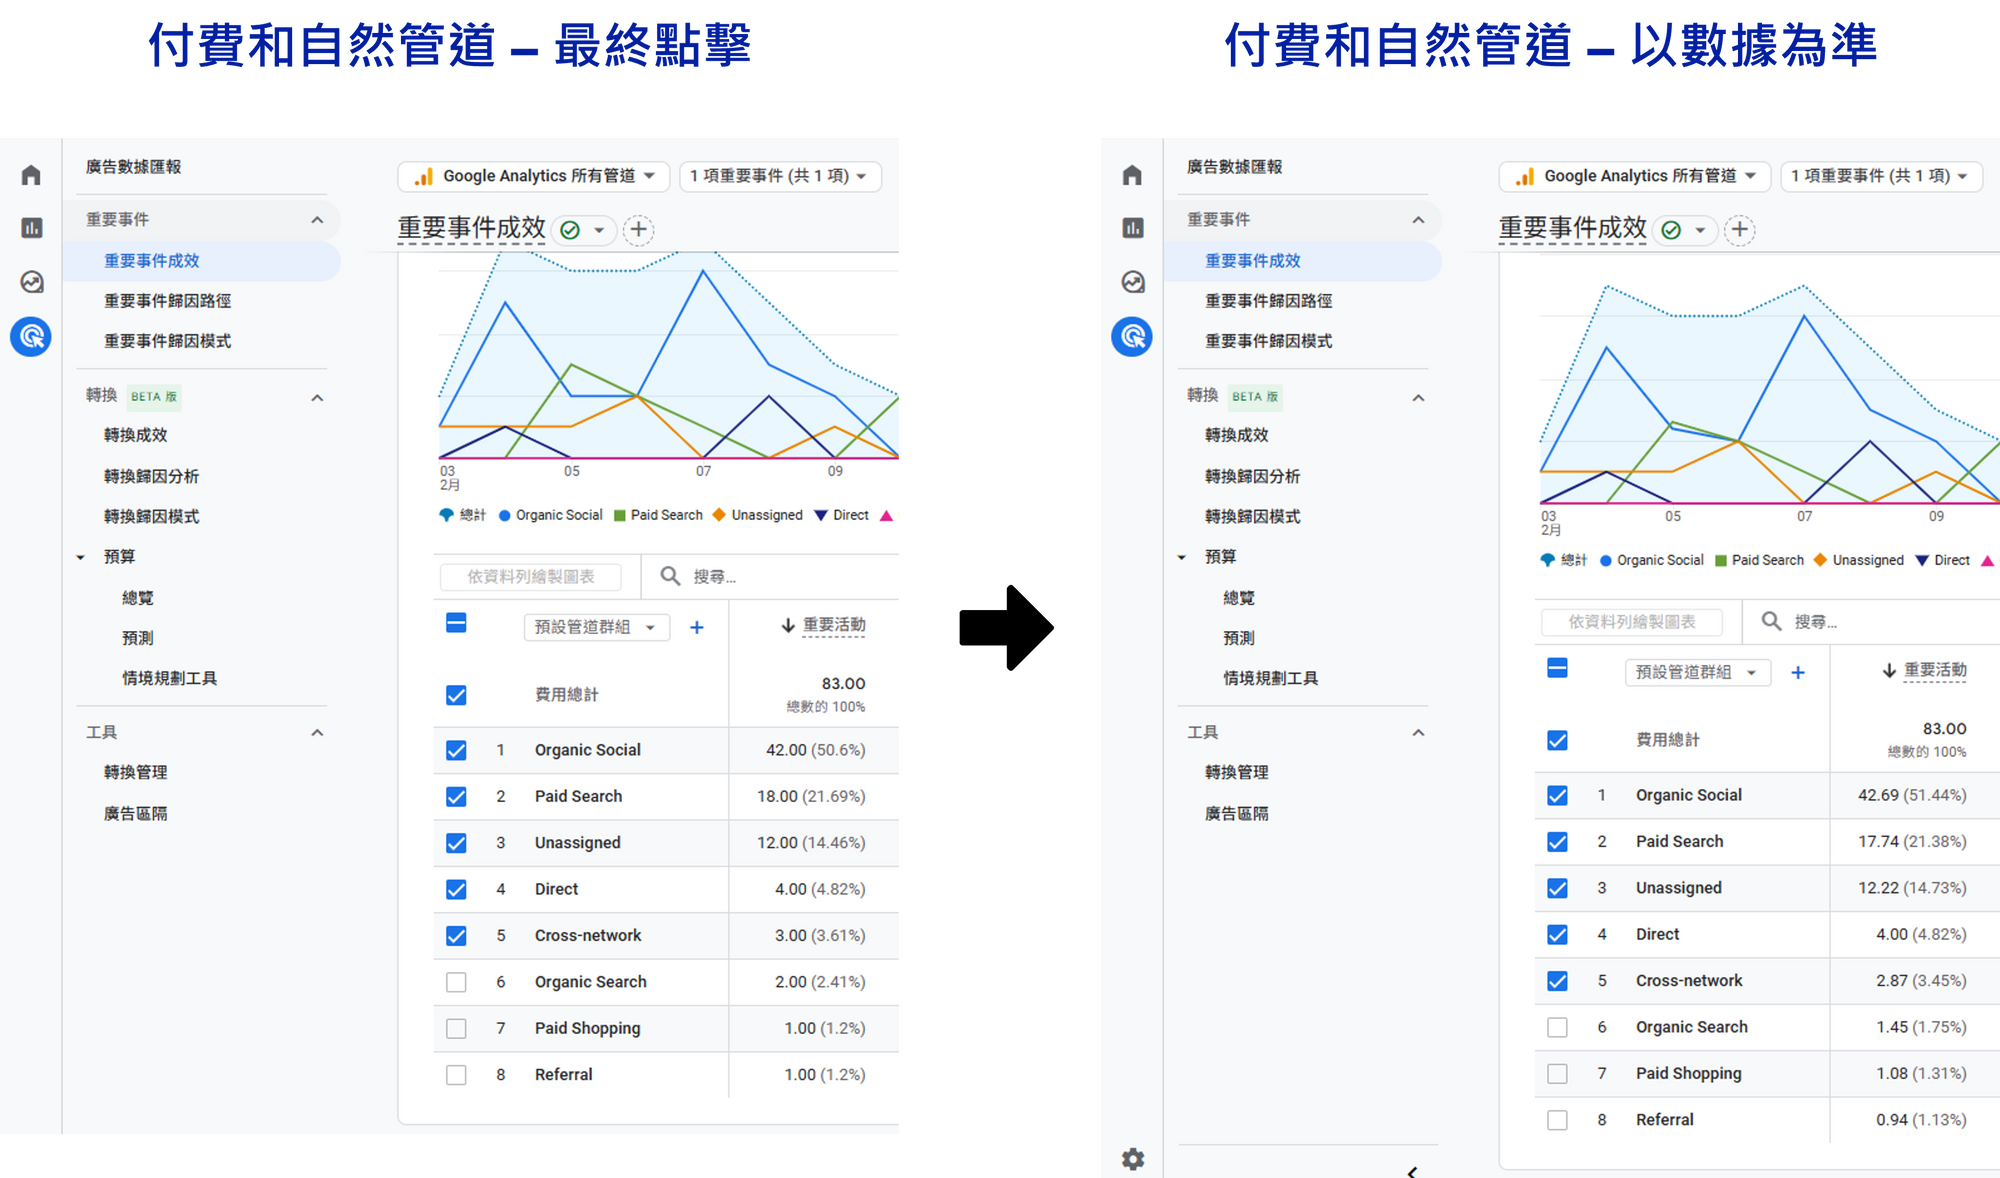Check the Referral row showing 0.94 (1.13%)
2000x1178 pixels.
1557,1120
